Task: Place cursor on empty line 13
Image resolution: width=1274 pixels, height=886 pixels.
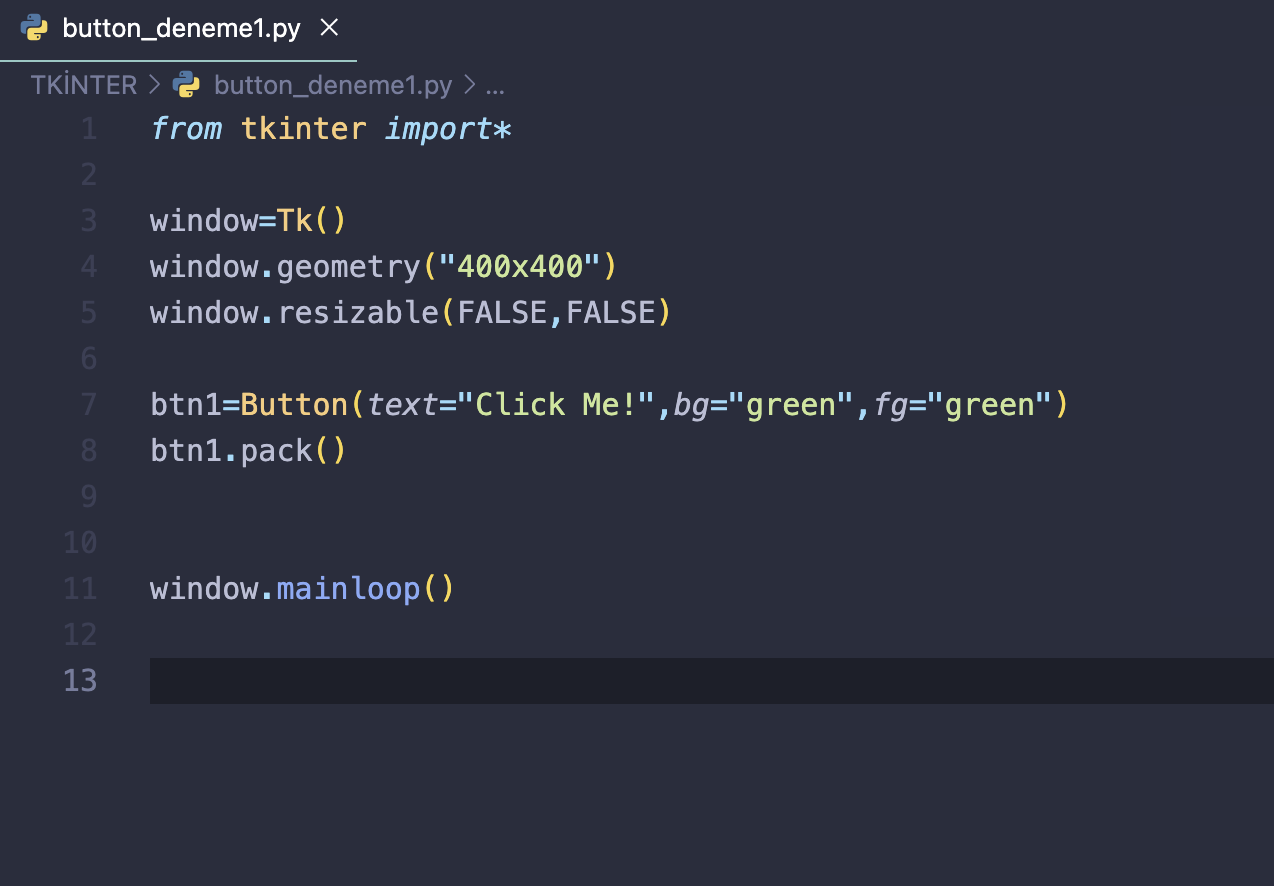Action: (600, 681)
